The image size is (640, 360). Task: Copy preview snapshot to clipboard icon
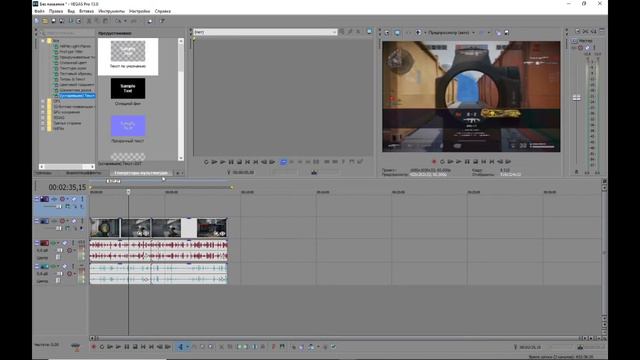coord(498,32)
